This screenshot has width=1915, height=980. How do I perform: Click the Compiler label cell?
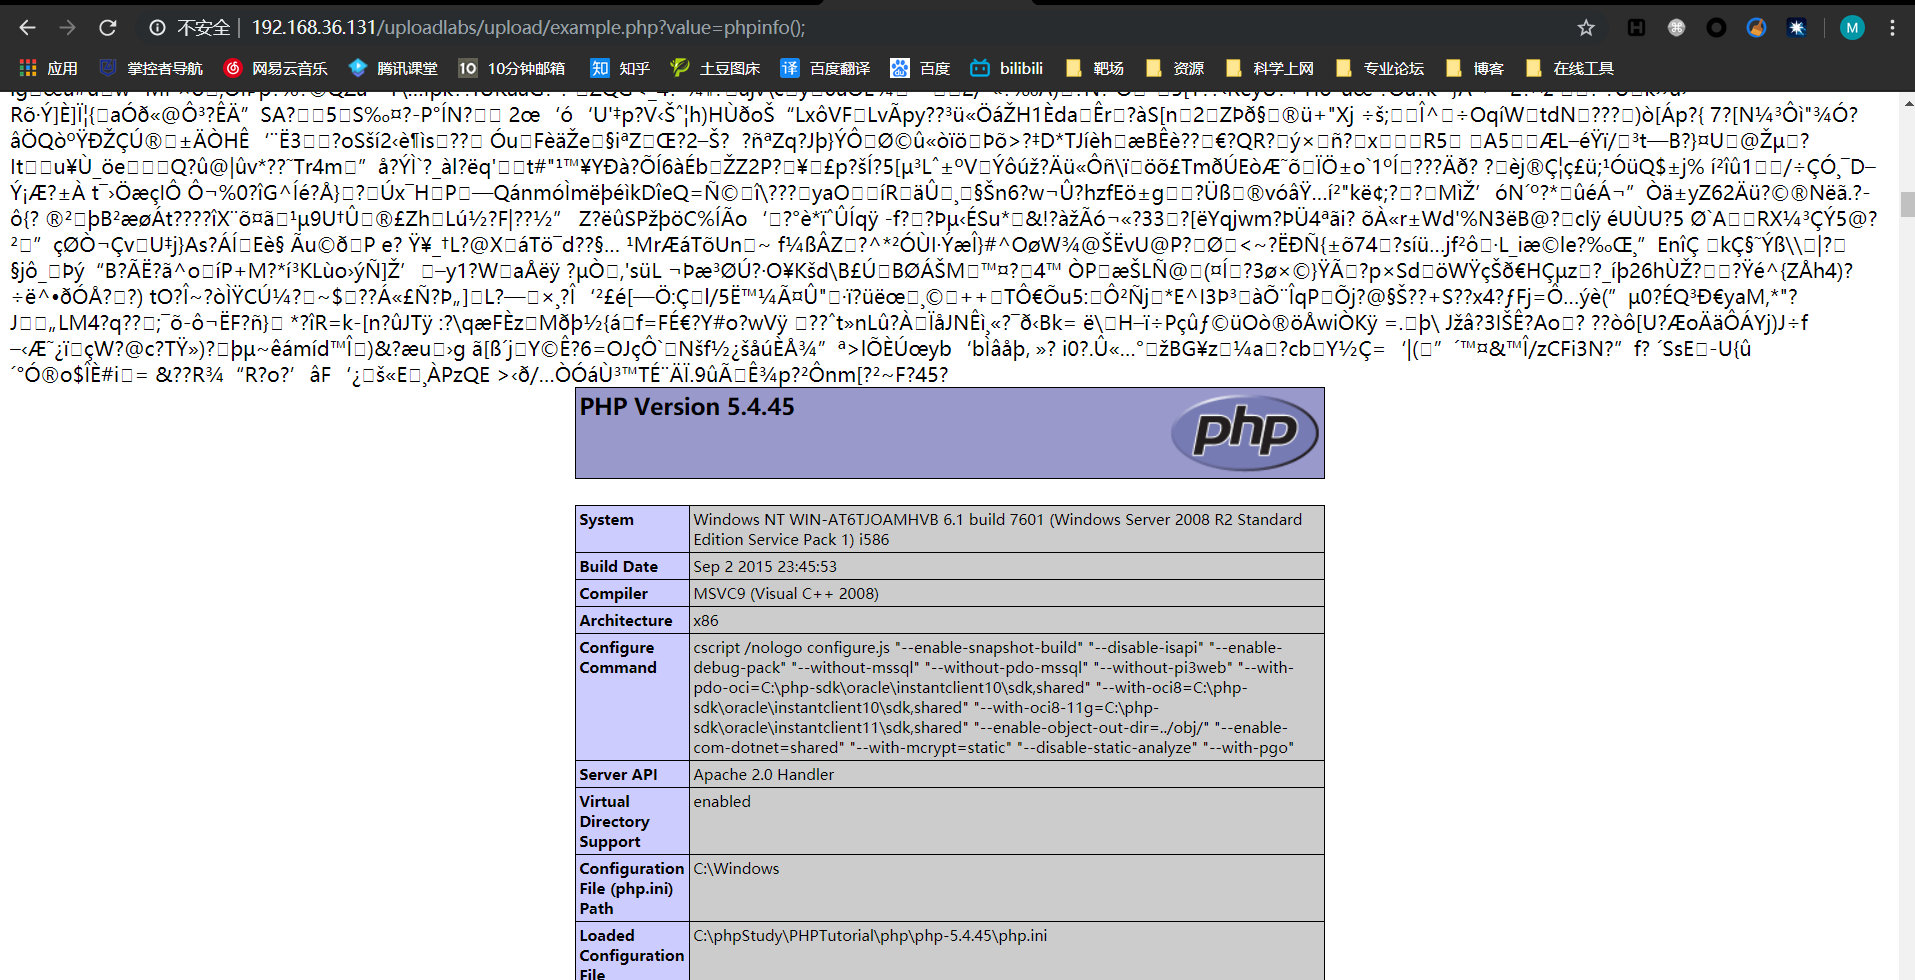[x=632, y=593]
